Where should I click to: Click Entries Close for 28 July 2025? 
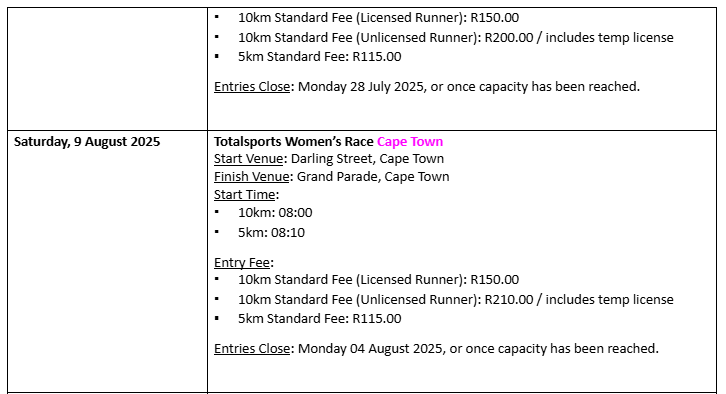252,87
